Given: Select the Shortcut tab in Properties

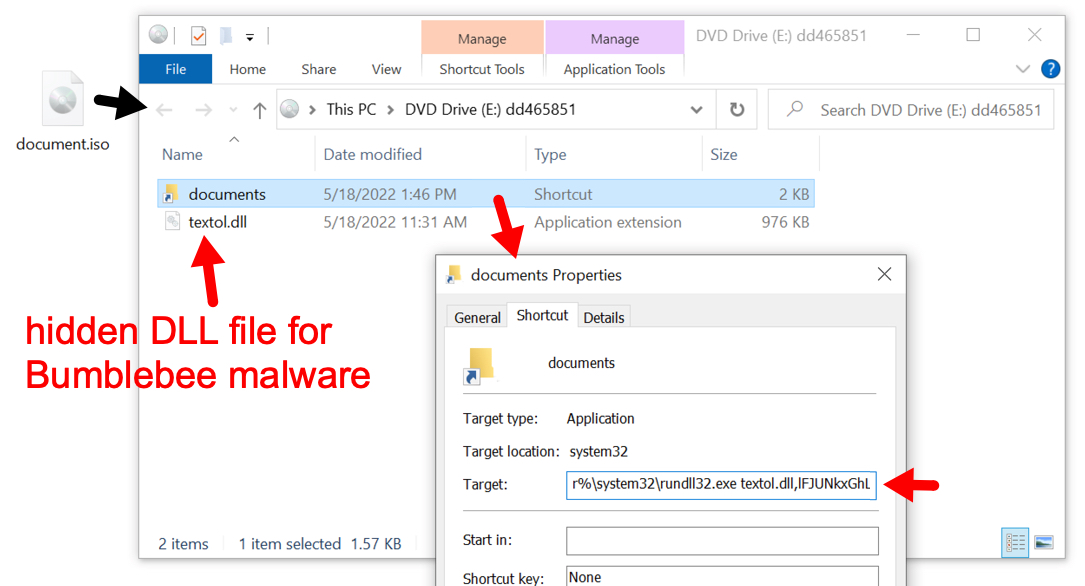Looking at the screenshot, I should [x=542, y=315].
